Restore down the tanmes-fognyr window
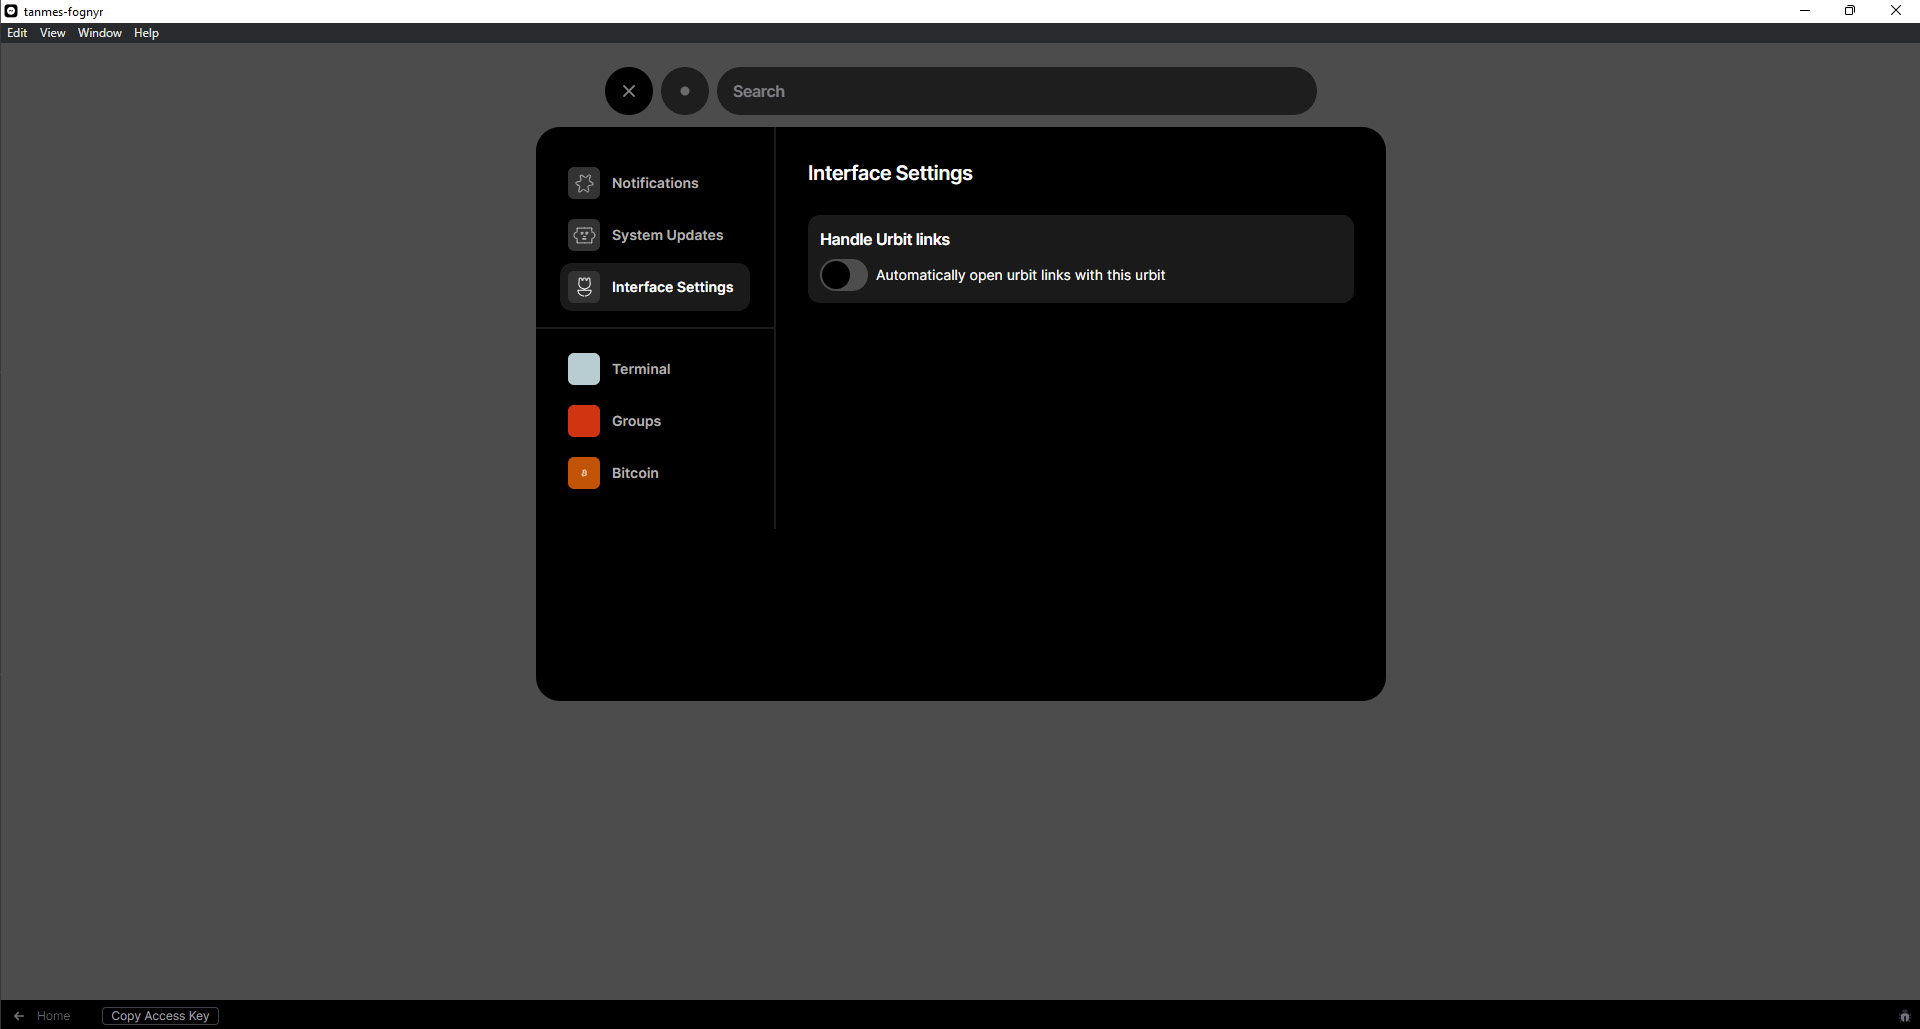Image resolution: width=1920 pixels, height=1029 pixels. coord(1850,11)
